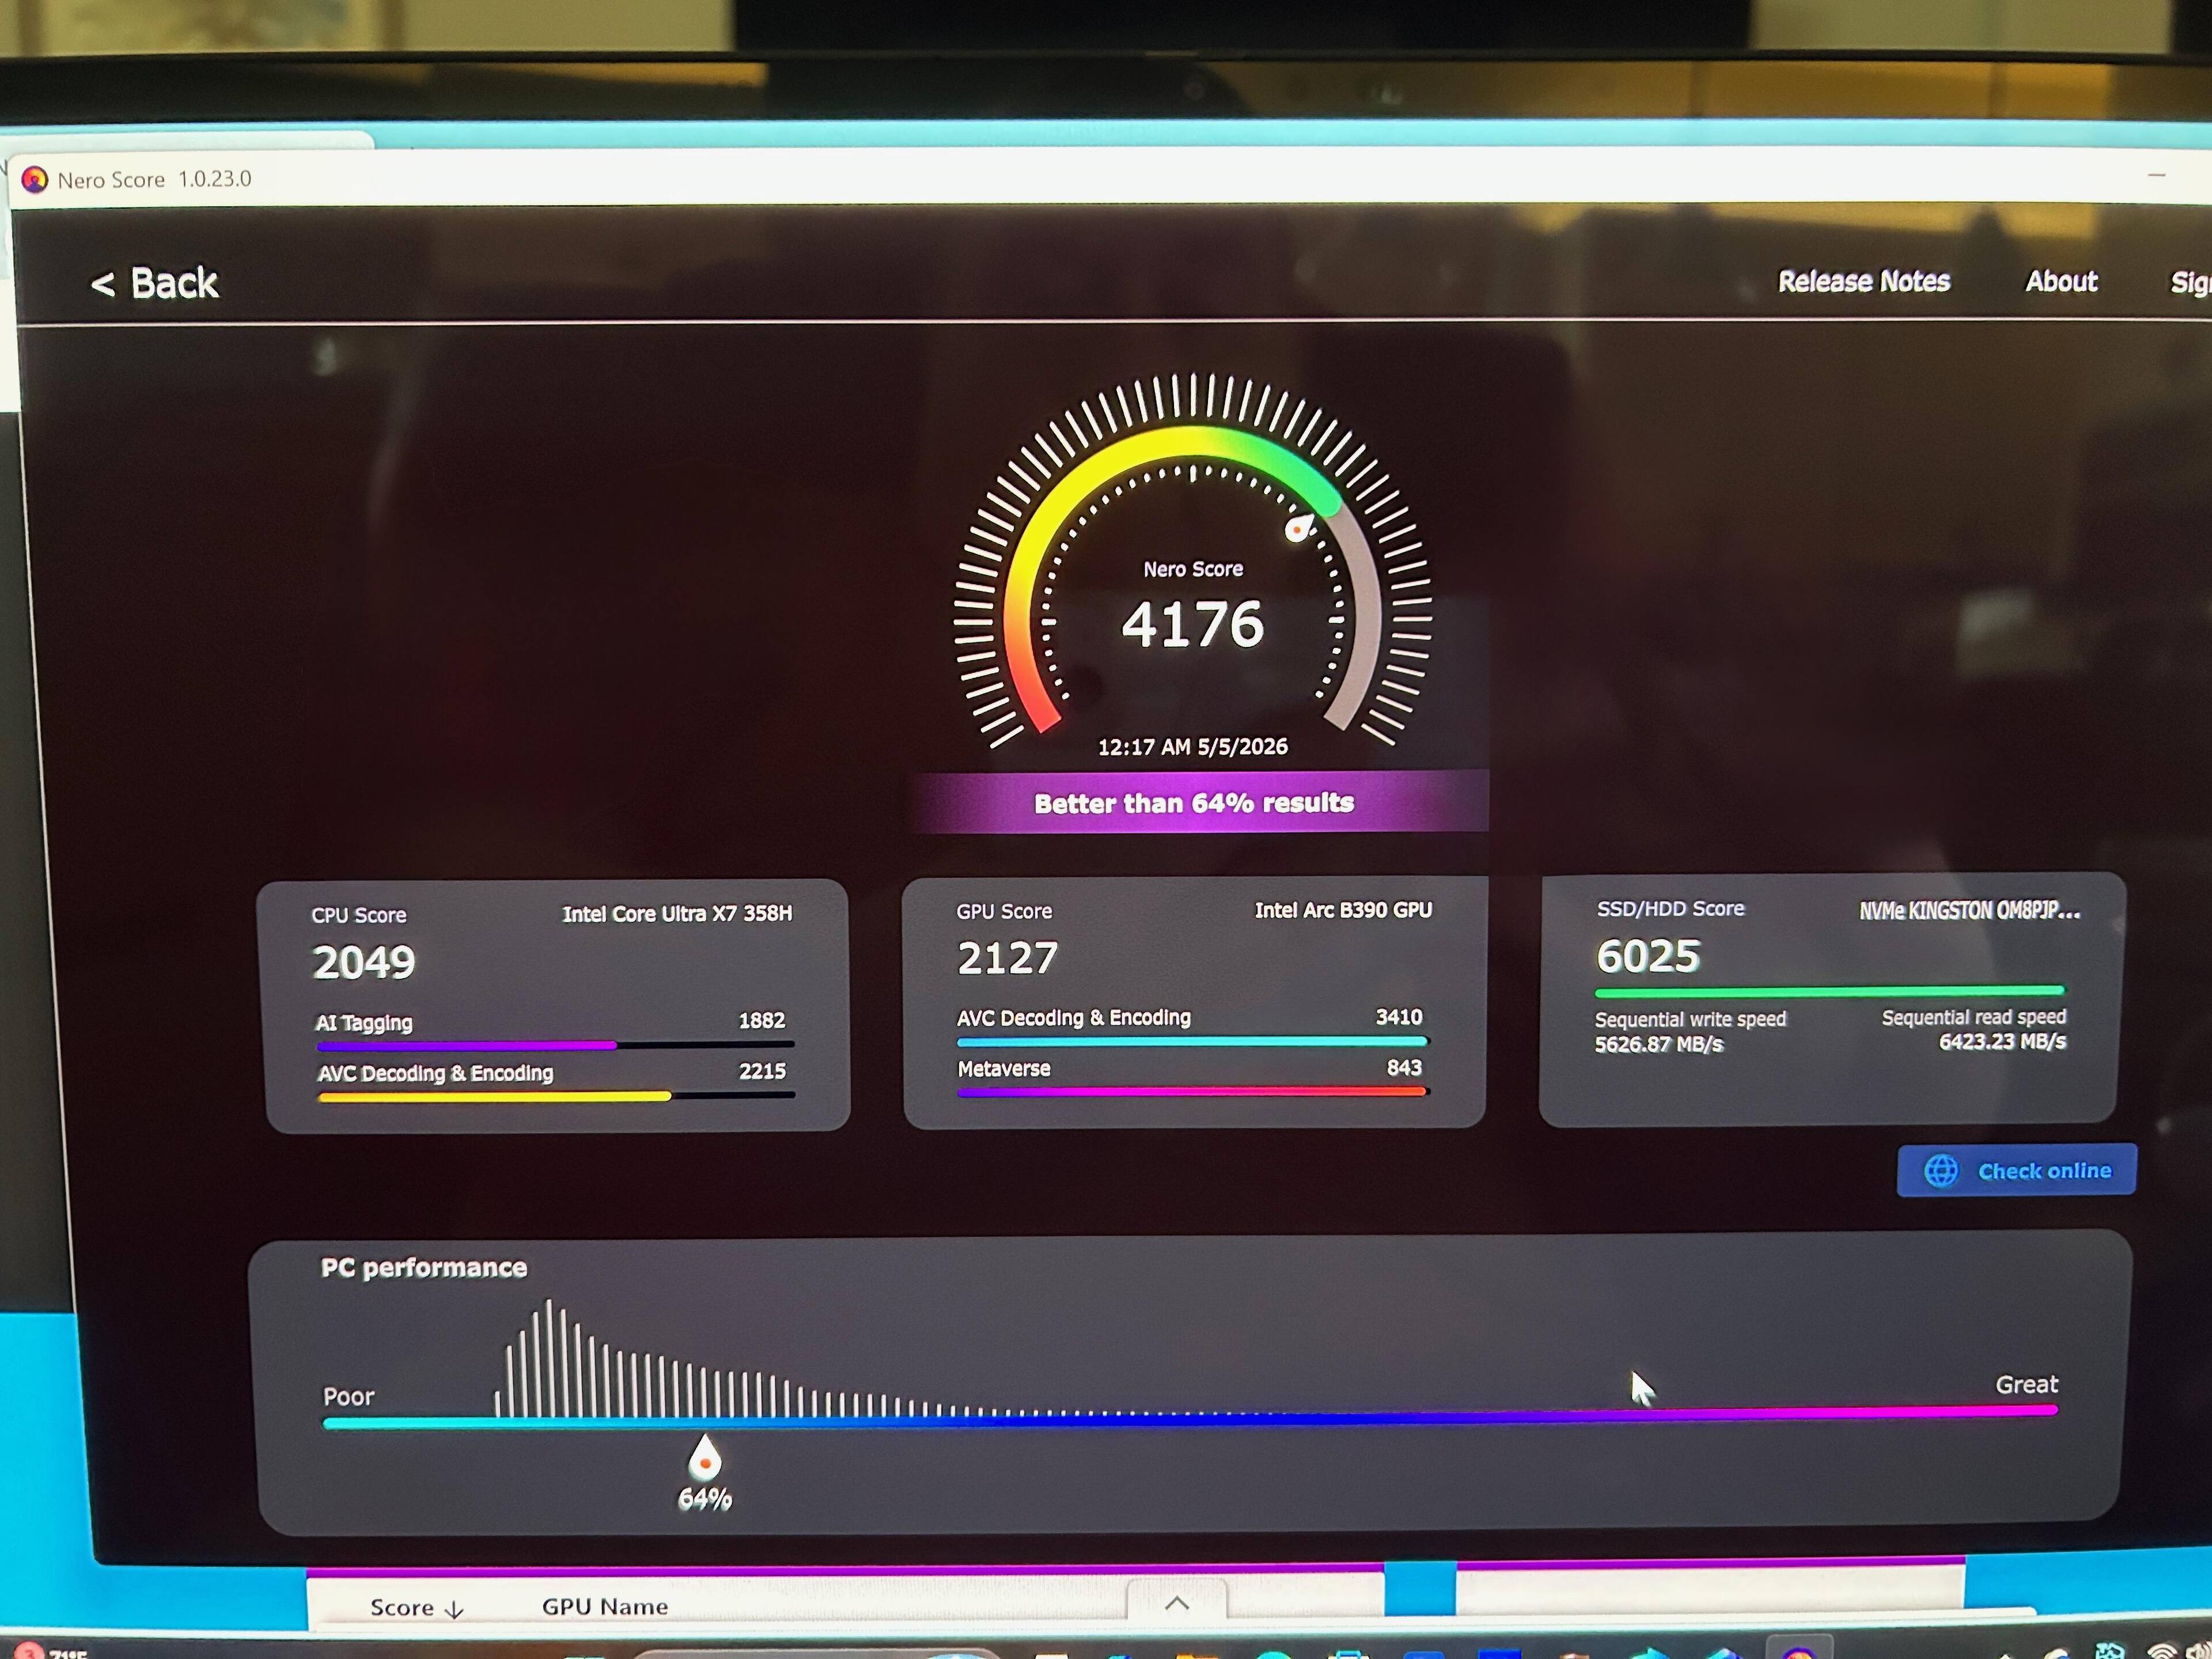Image resolution: width=2212 pixels, height=1659 pixels.
Task: Click the 64% droplet marker under performance bar
Action: 704,1458
